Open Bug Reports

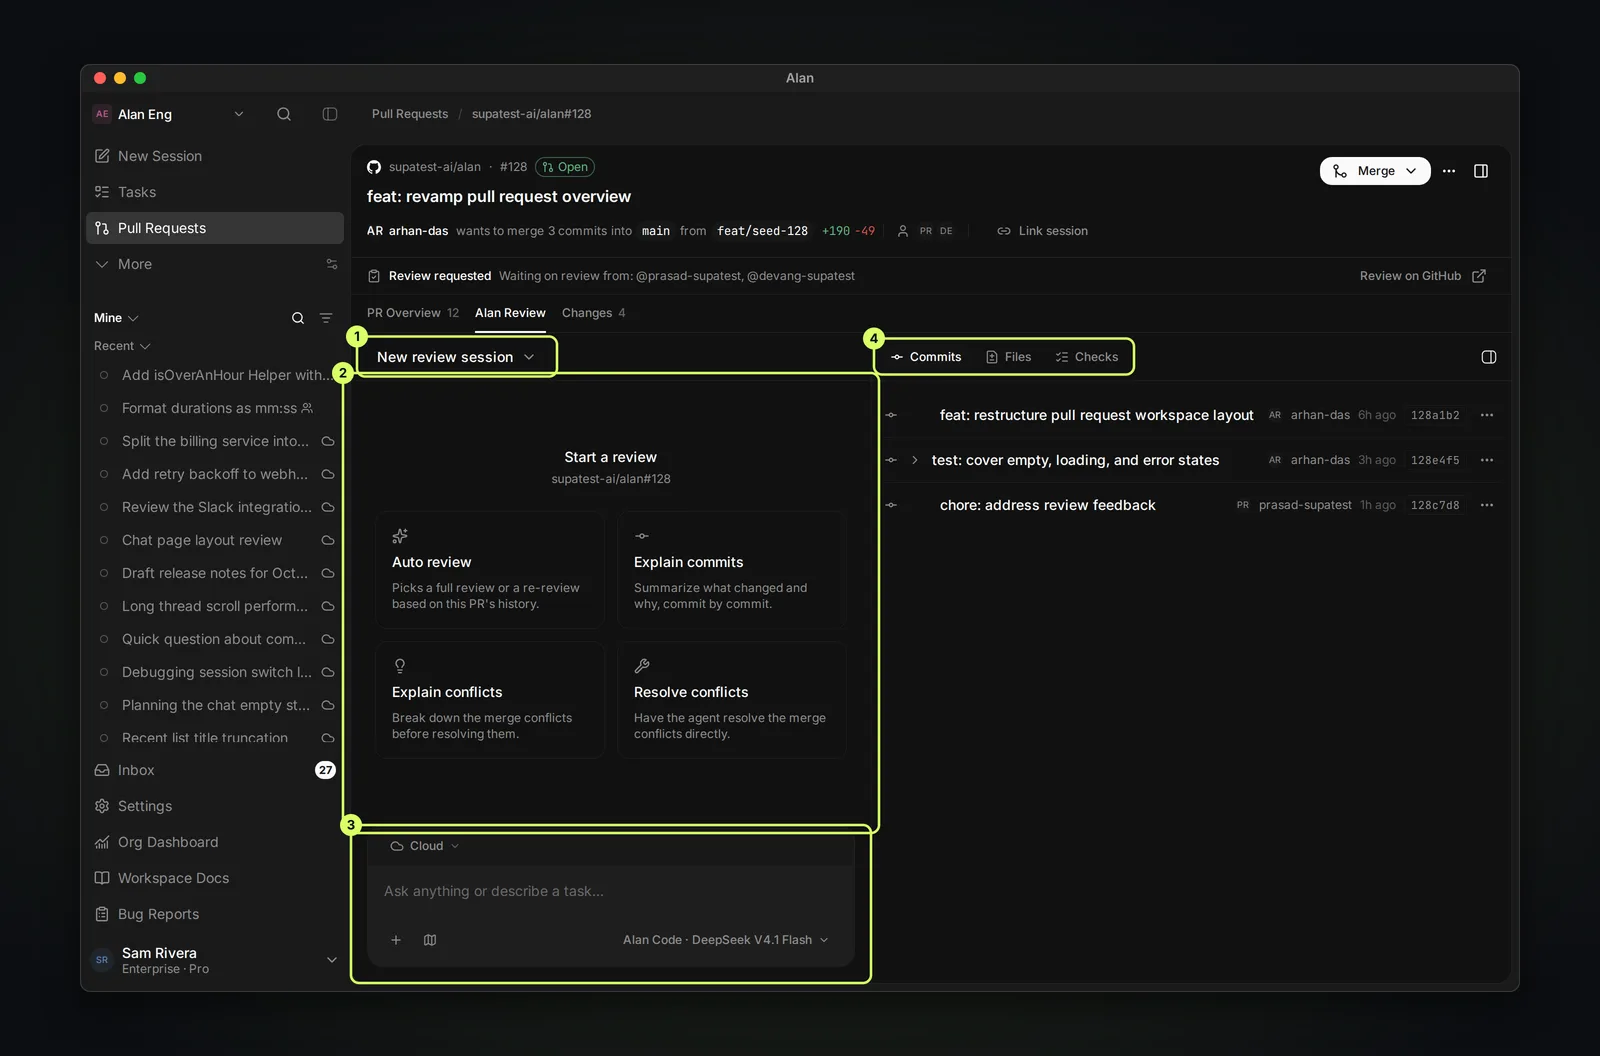tap(215, 914)
